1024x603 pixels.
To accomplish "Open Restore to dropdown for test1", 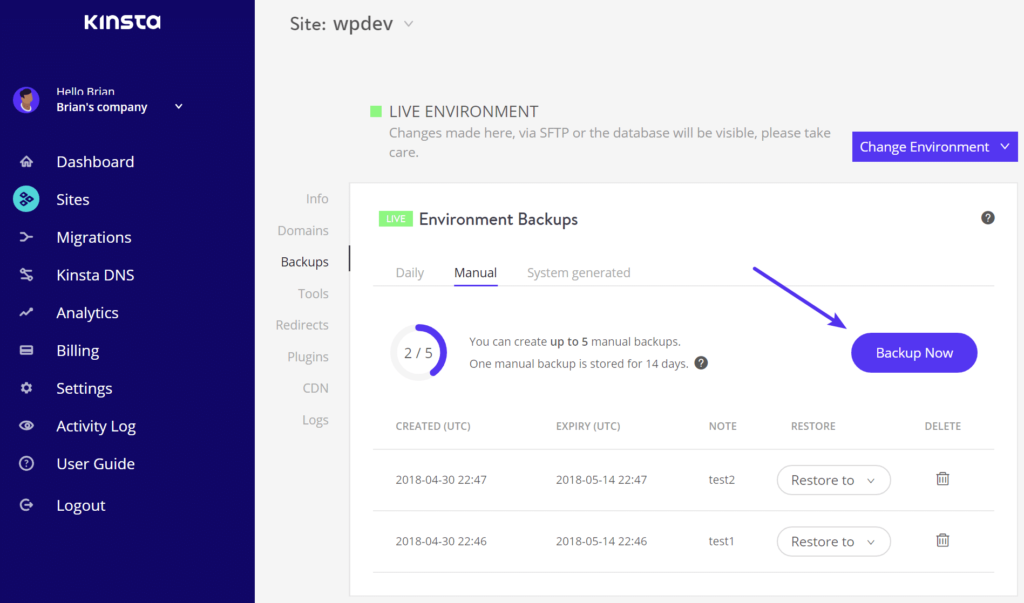I will pyautogui.click(x=833, y=541).
